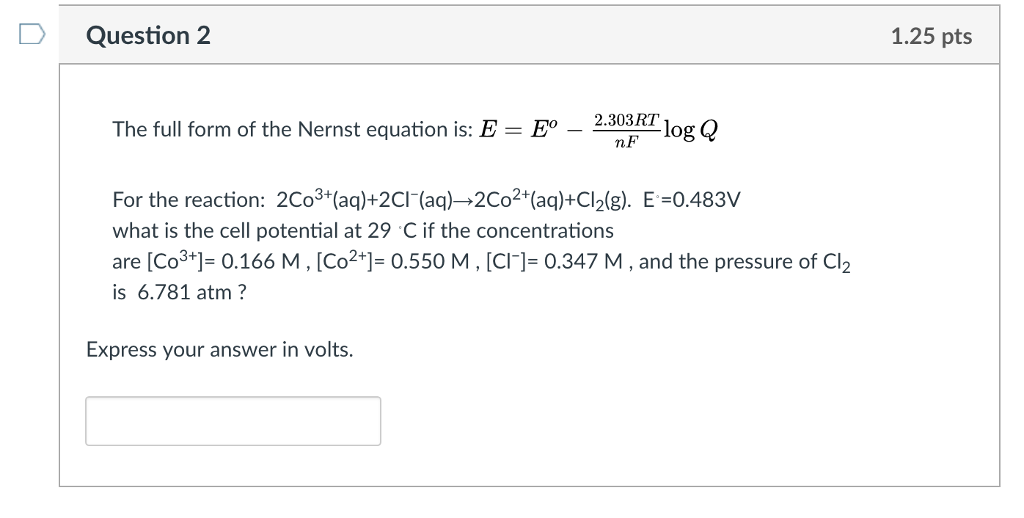Click the [Cl−]= 0.347 M concentration

[x=554, y=261]
